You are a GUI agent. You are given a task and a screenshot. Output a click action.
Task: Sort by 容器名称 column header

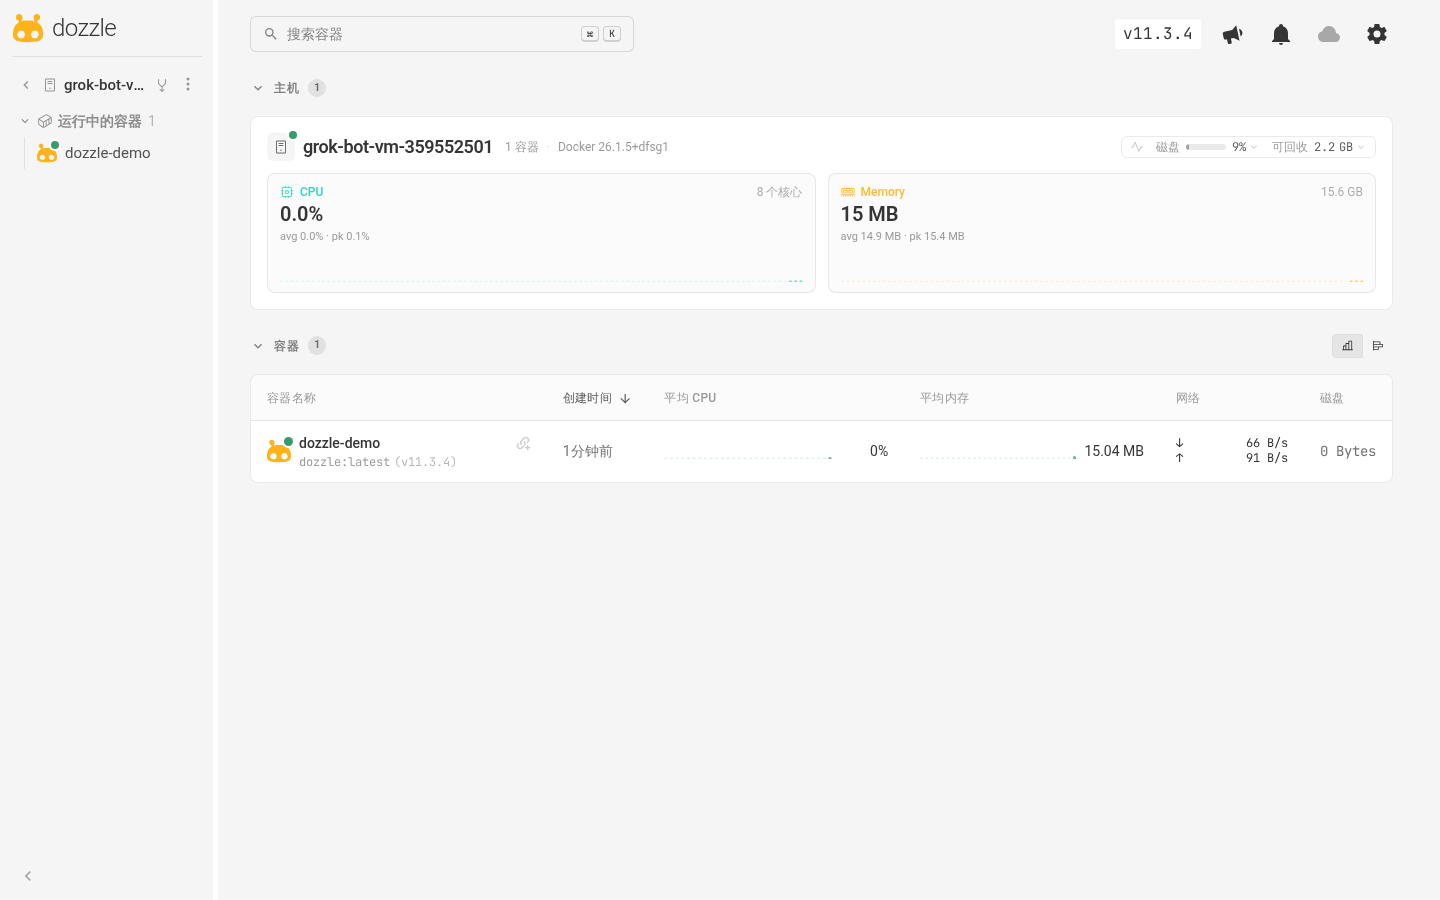291,398
